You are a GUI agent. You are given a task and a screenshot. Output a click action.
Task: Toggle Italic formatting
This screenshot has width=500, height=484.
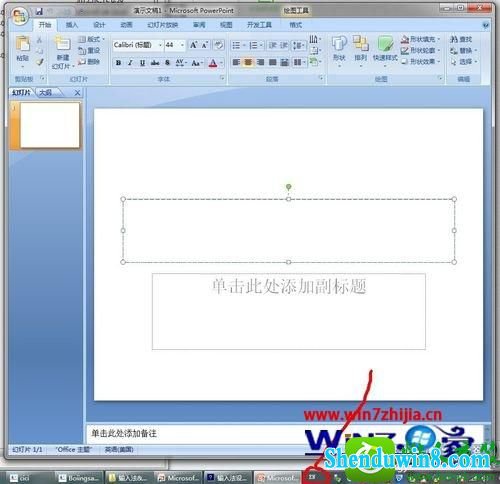[130, 63]
